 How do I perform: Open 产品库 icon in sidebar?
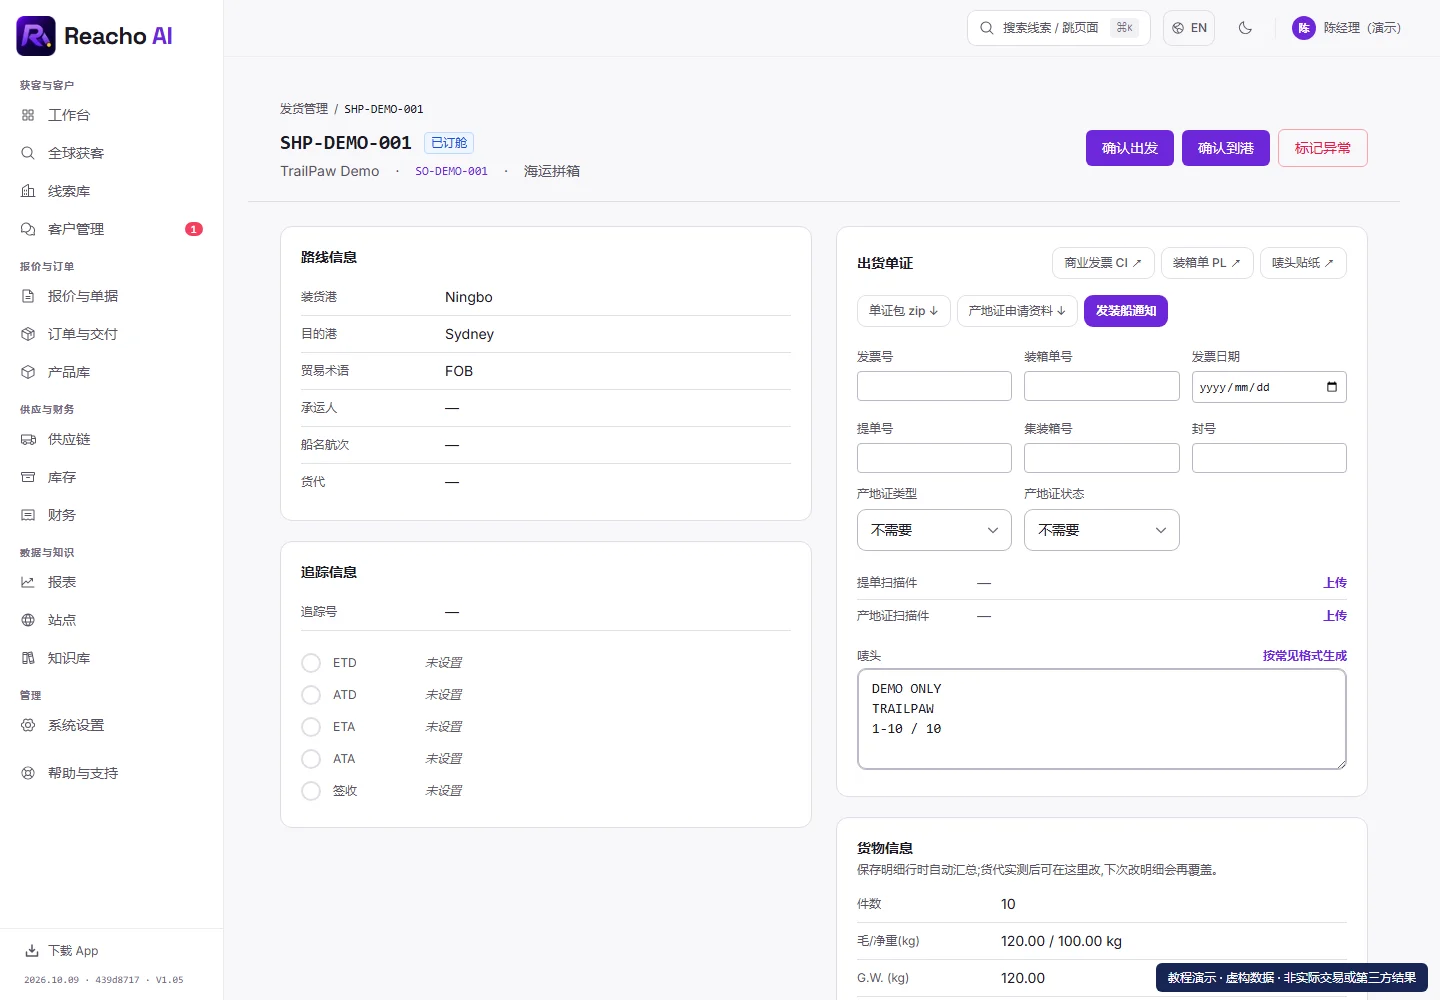(28, 372)
